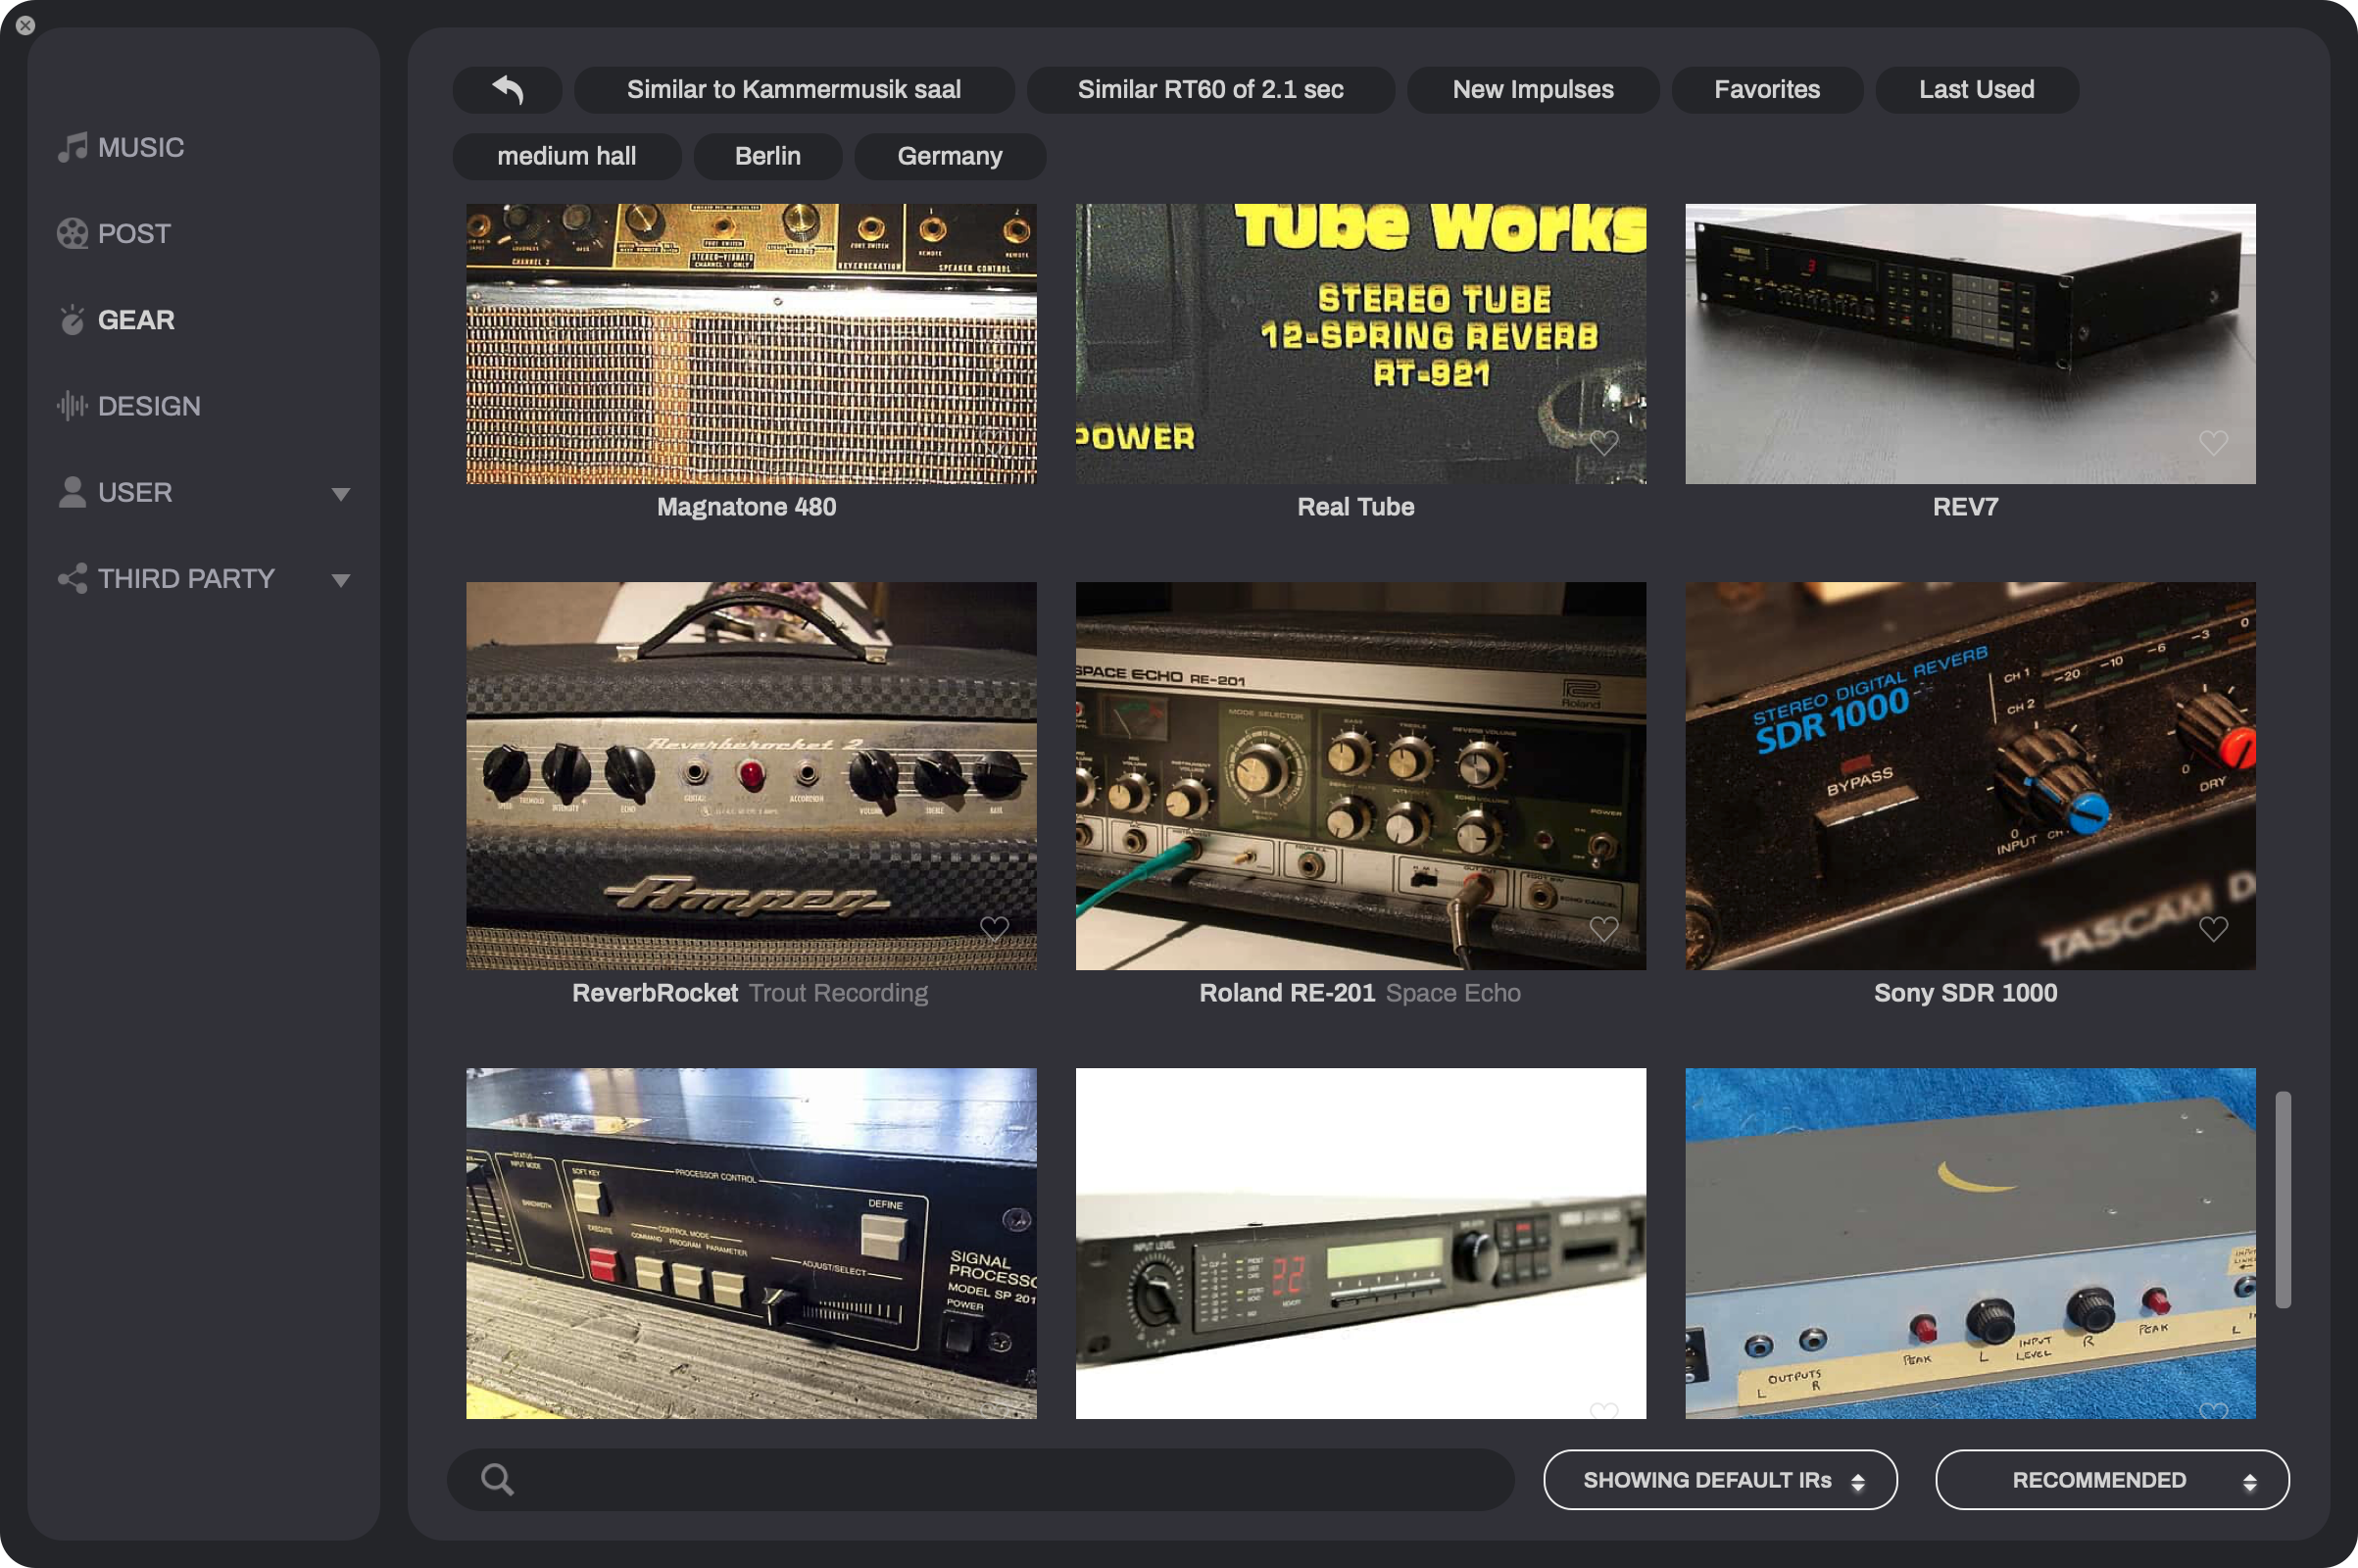2358x1568 pixels.
Task: Favorite the Real Tube impulse heart
Action: (x=1604, y=443)
